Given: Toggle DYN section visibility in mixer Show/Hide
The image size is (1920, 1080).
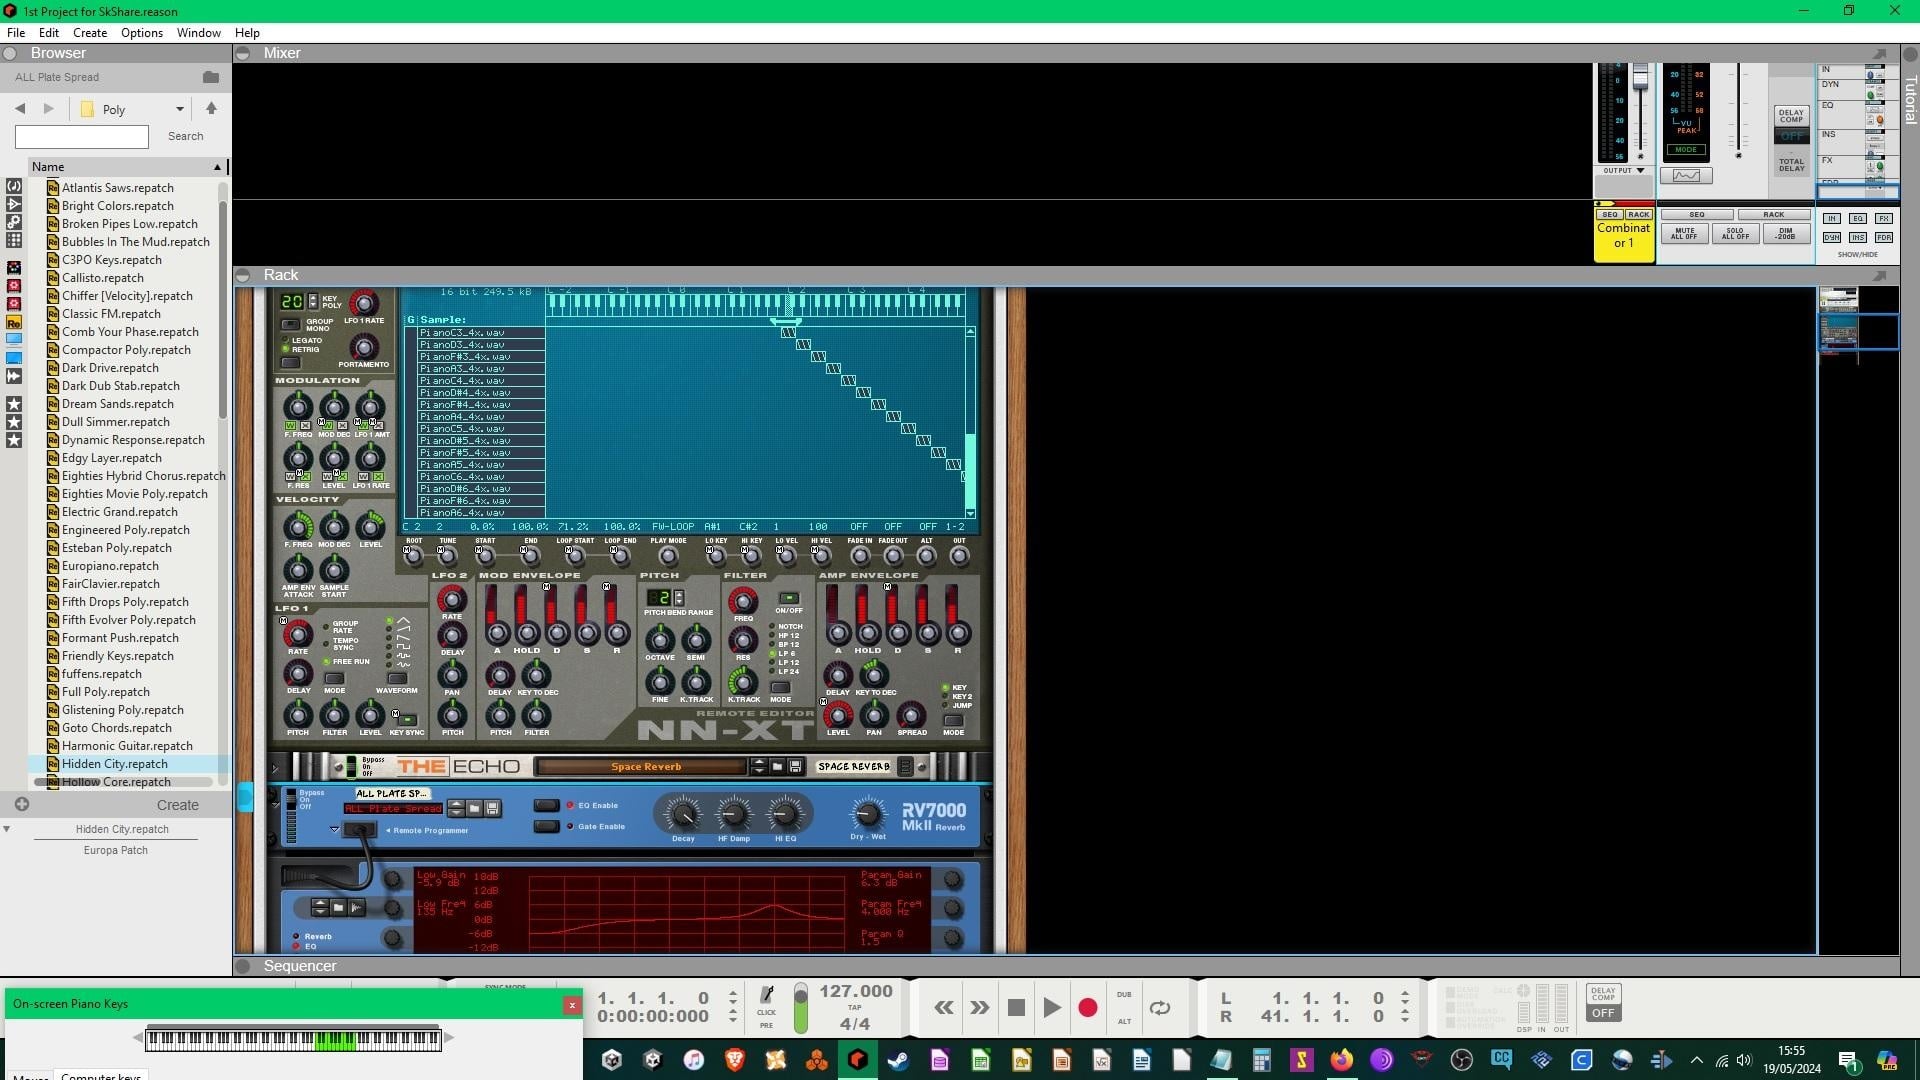Looking at the screenshot, I should [1832, 237].
